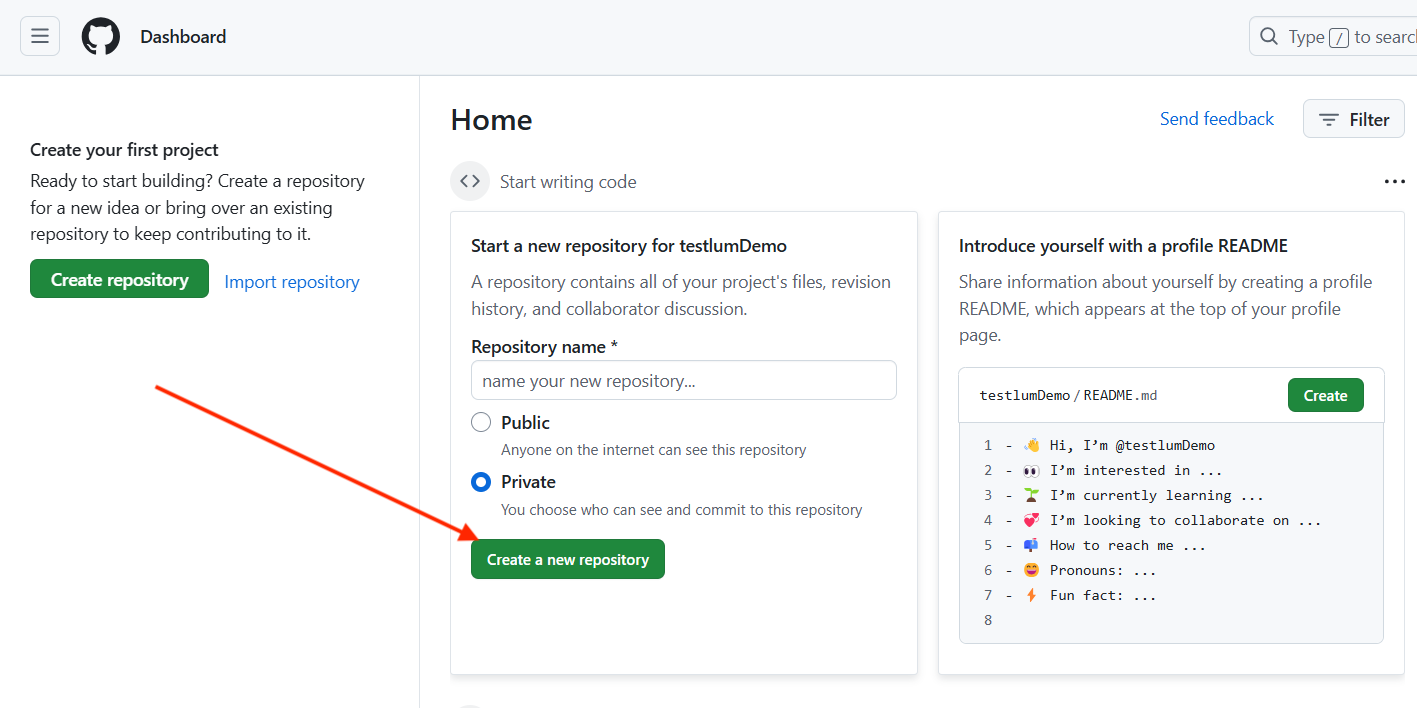
Task: Select the Public radio button
Action: click(x=481, y=422)
